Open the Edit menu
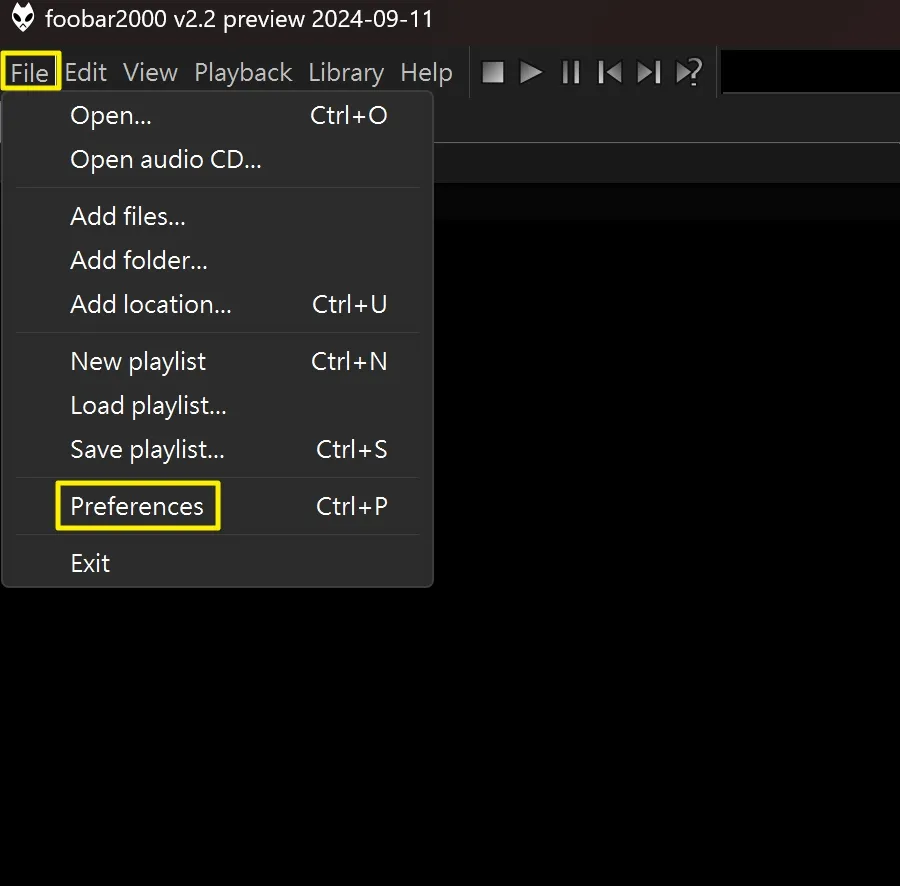This screenshot has width=900, height=886. tap(86, 72)
